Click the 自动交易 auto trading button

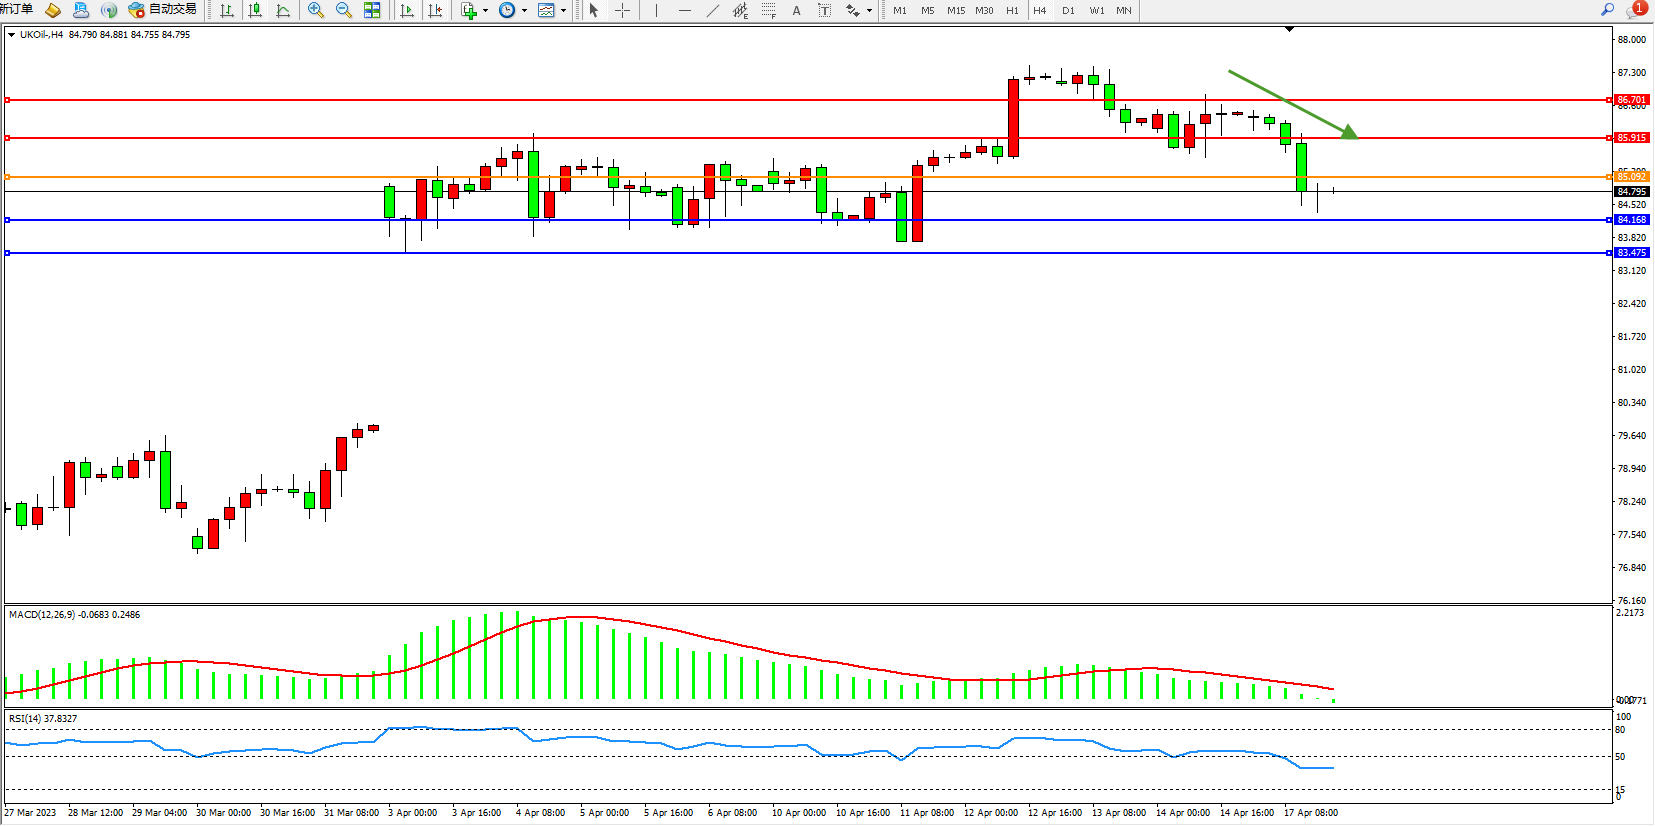(163, 9)
